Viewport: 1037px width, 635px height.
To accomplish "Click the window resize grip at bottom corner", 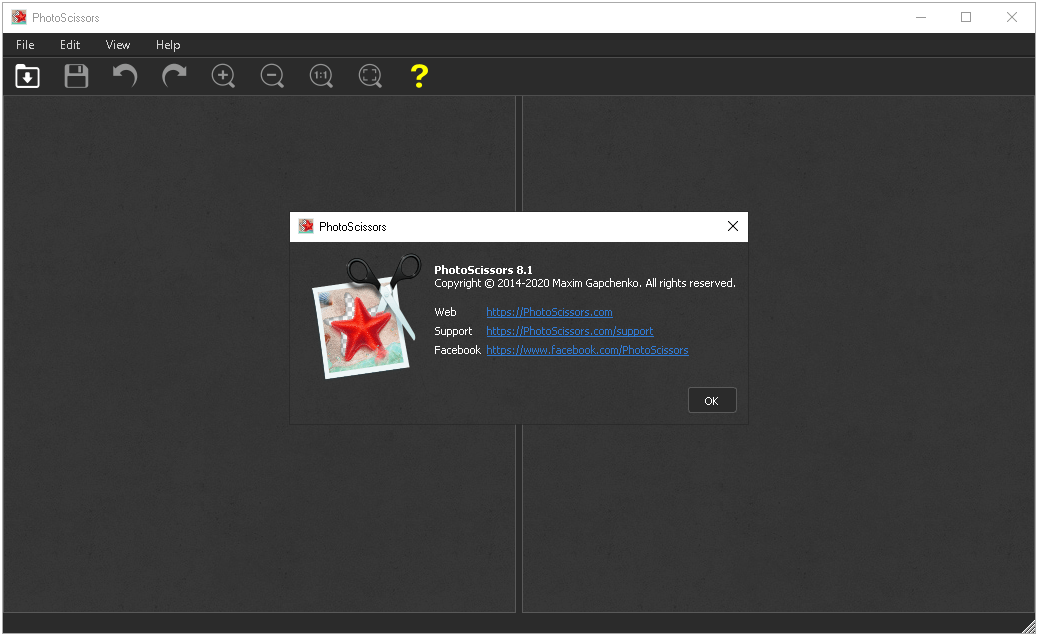I will click(1028, 627).
